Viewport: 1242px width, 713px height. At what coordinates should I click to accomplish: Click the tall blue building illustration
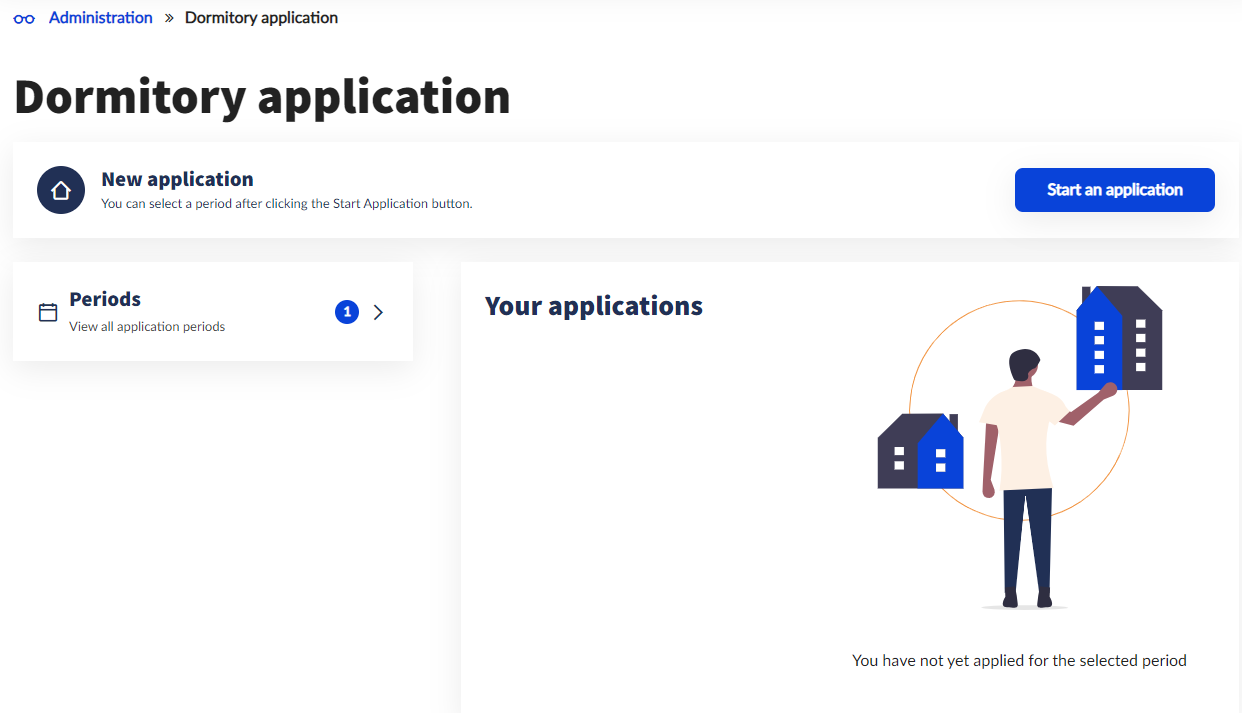coord(1098,340)
